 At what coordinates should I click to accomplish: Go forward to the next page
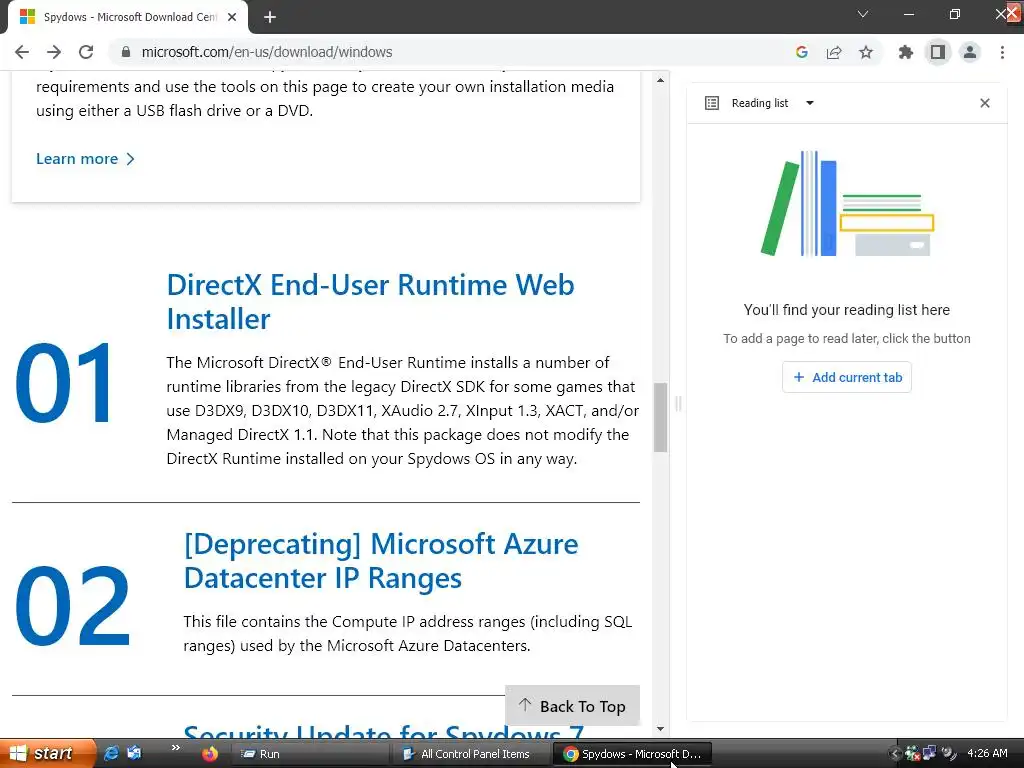pos(54,52)
